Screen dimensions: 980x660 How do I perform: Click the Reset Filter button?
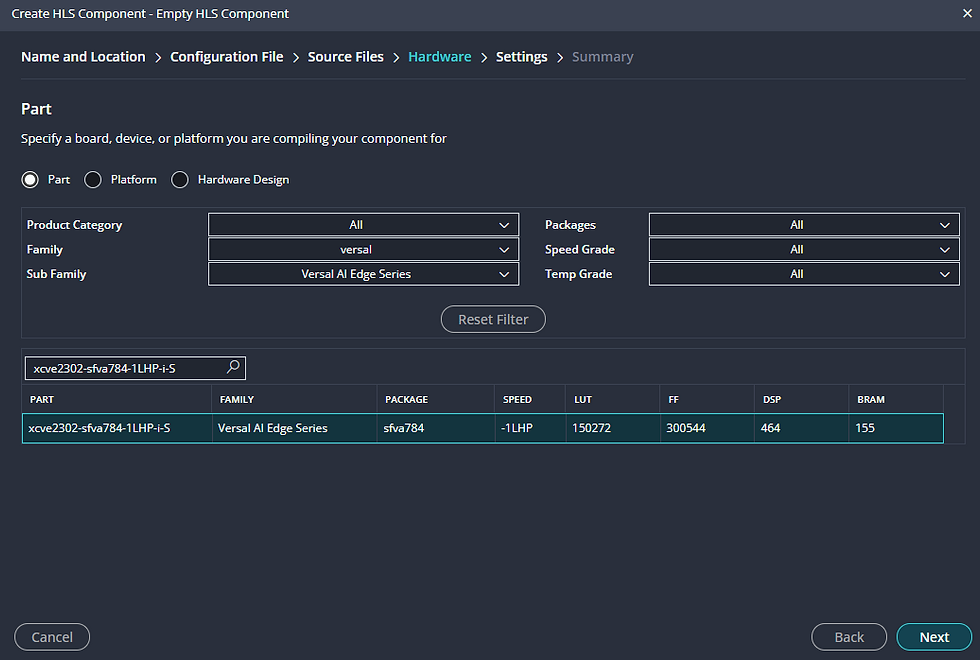point(493,319)
